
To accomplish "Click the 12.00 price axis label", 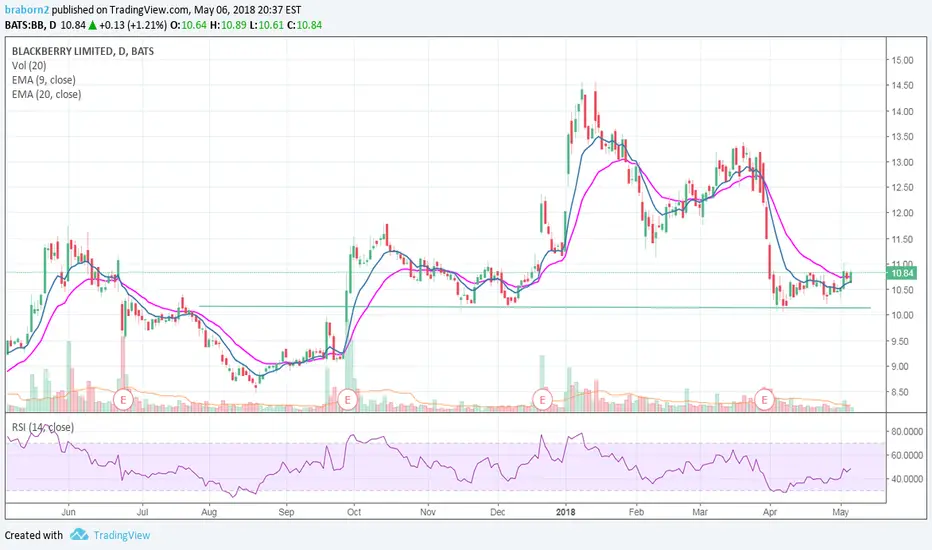I will tap(902, 213).
